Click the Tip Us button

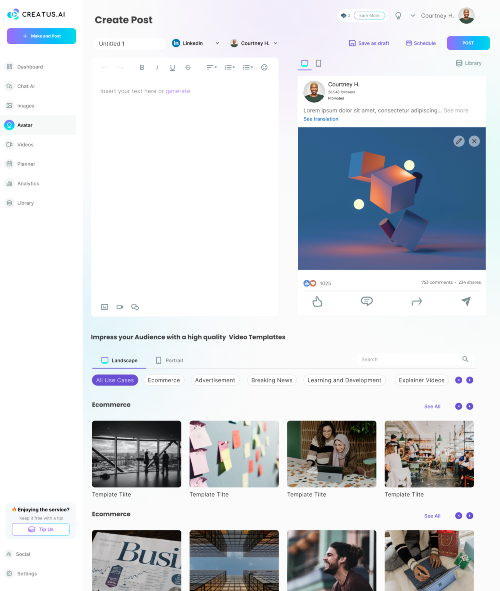coord(41,529)
